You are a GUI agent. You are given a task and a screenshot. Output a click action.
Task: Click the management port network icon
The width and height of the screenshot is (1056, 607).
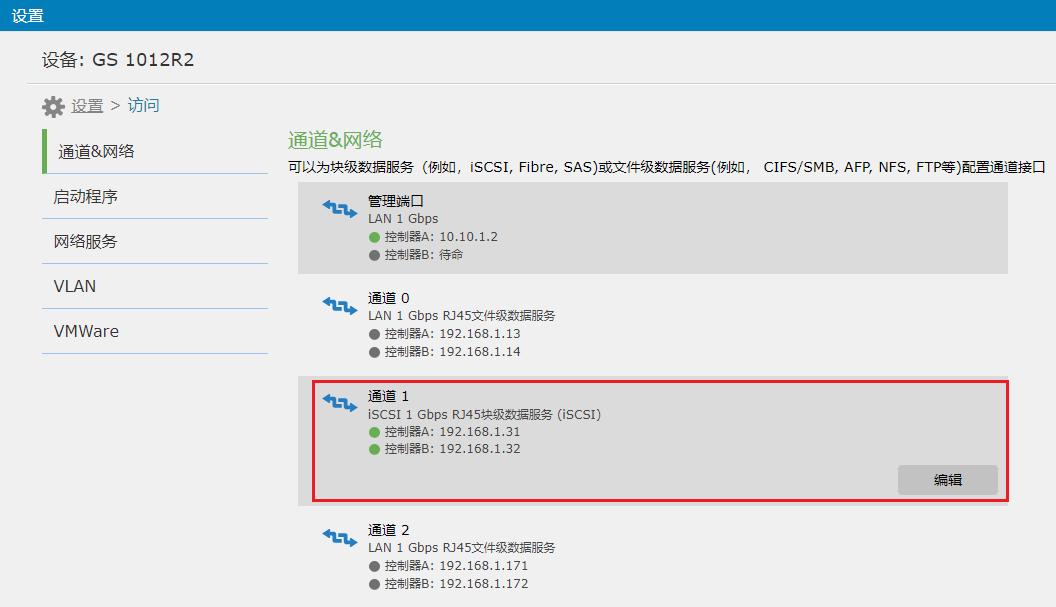(339, 207)
